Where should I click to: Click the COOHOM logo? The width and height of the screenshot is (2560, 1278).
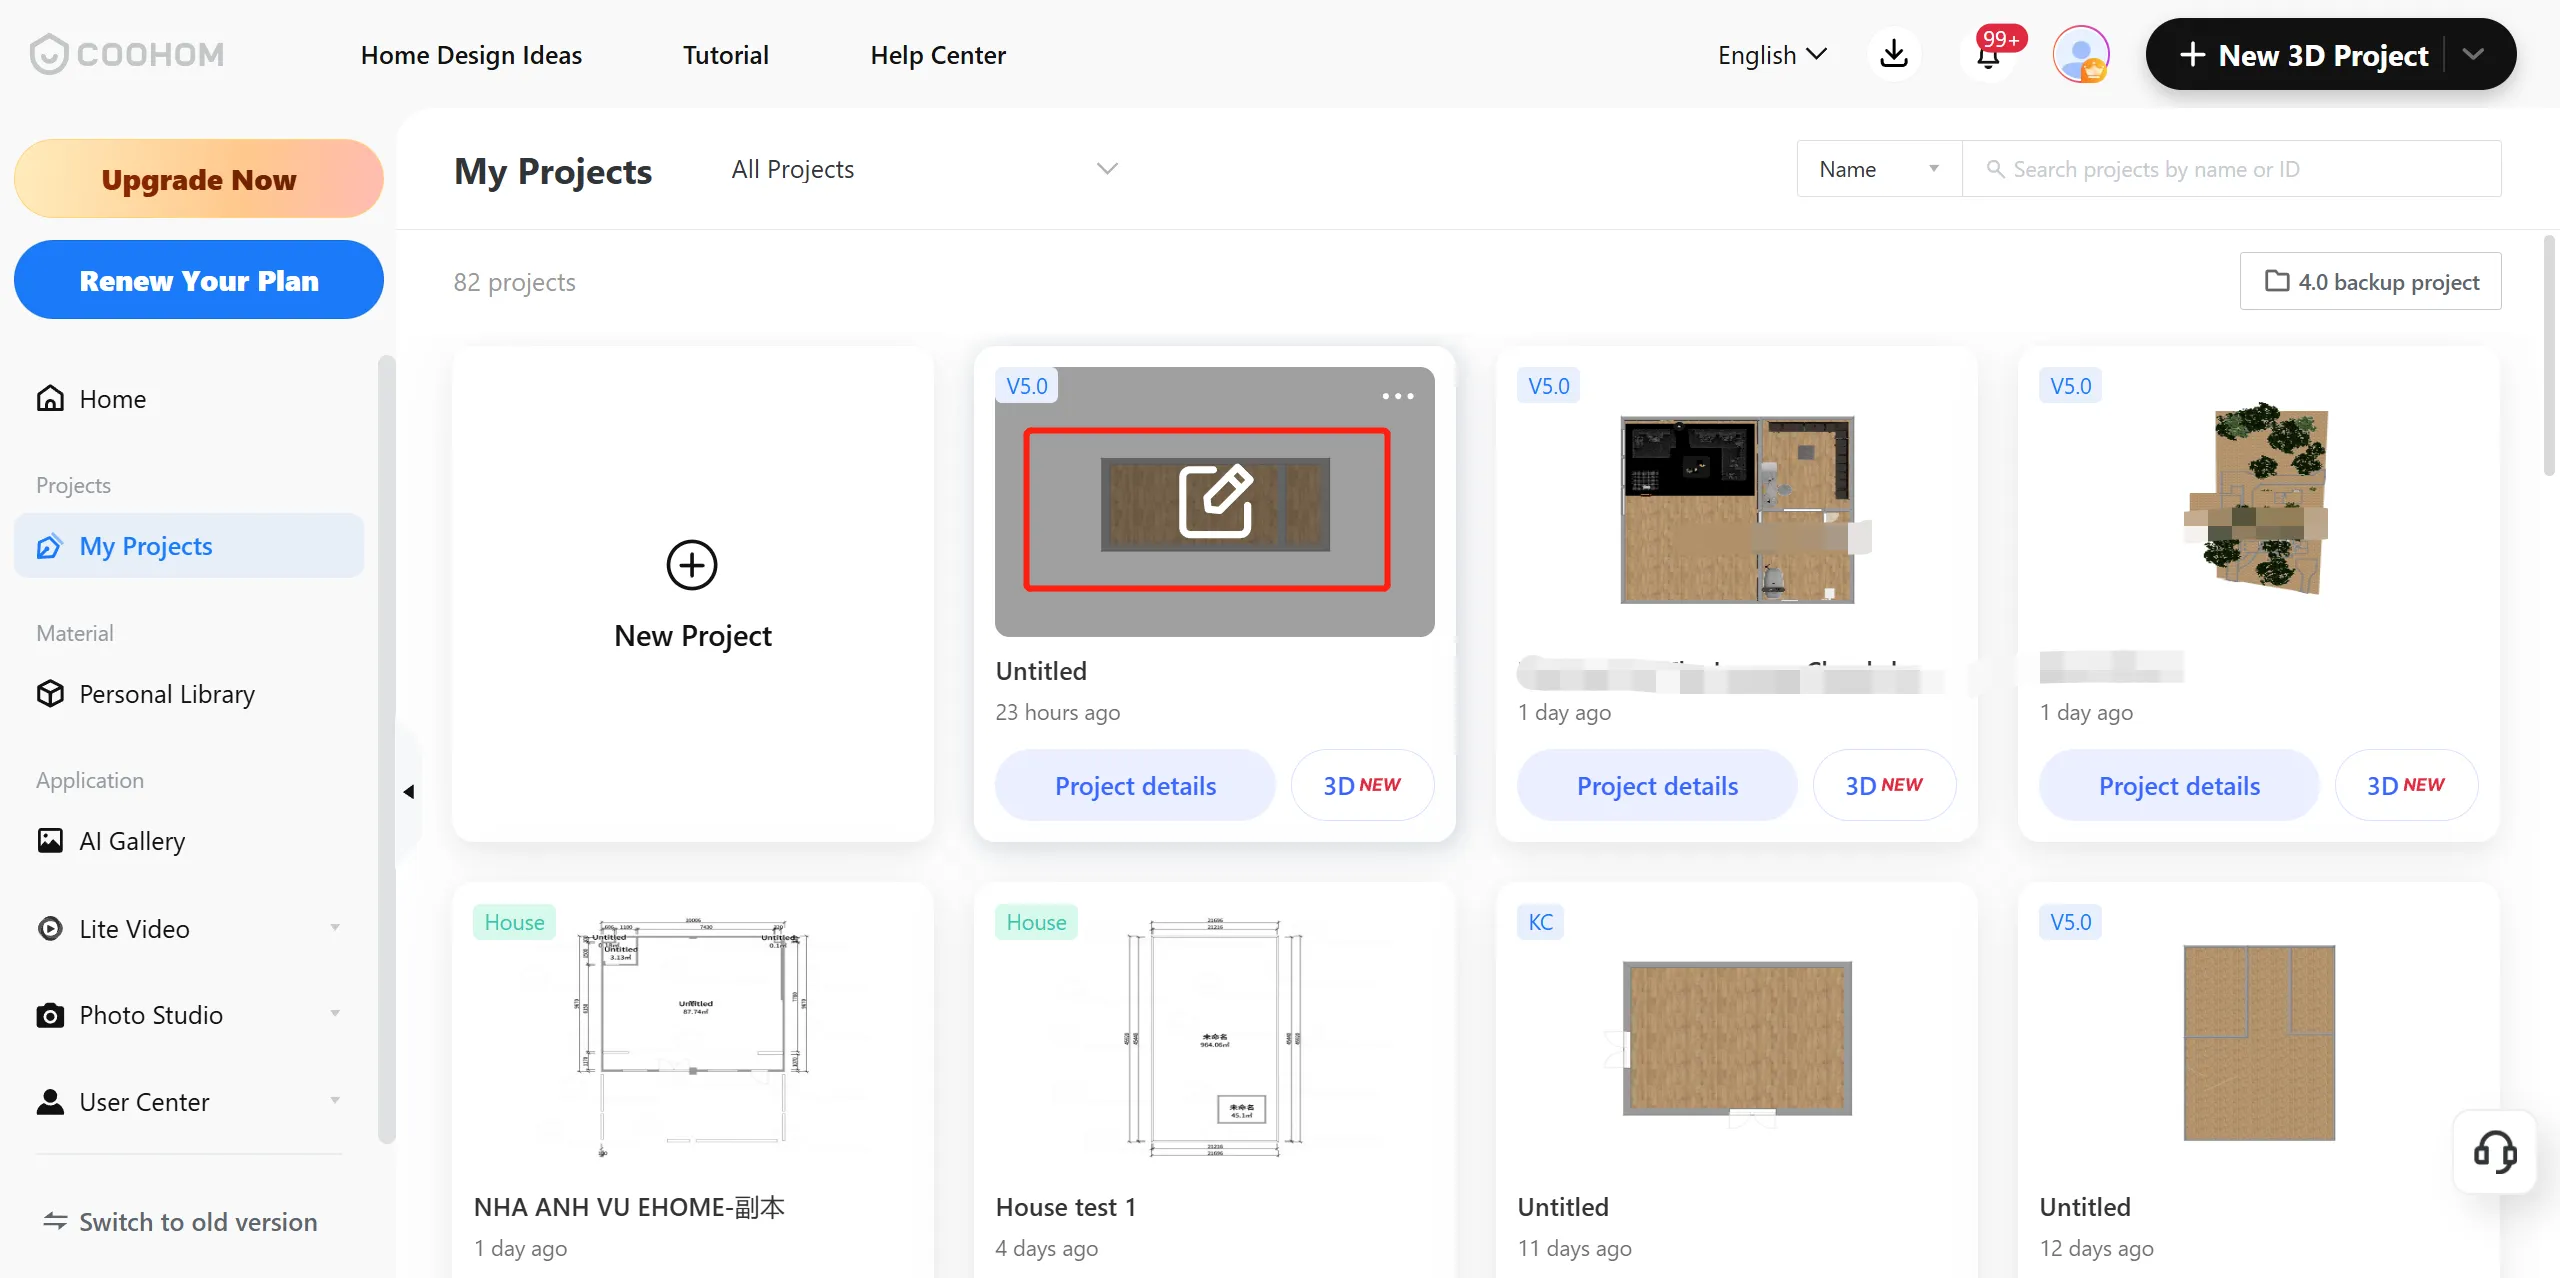click(127, 54)
